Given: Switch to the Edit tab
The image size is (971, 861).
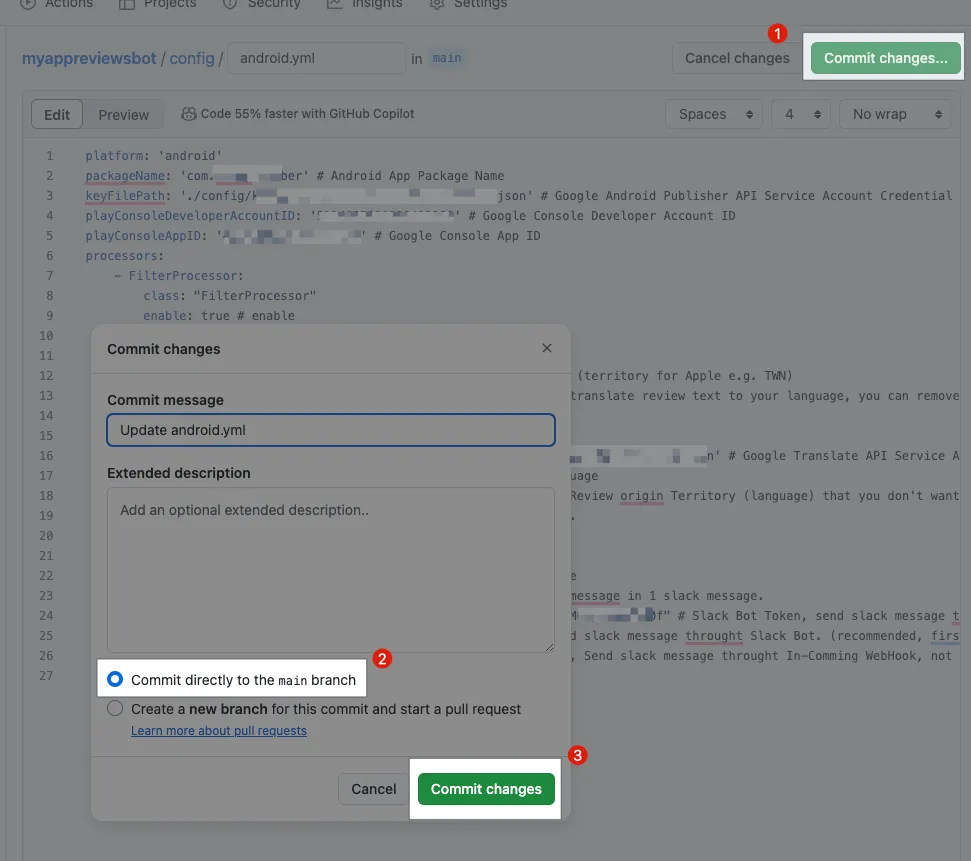Looking at the screenshot, I should tap(57, 115).
